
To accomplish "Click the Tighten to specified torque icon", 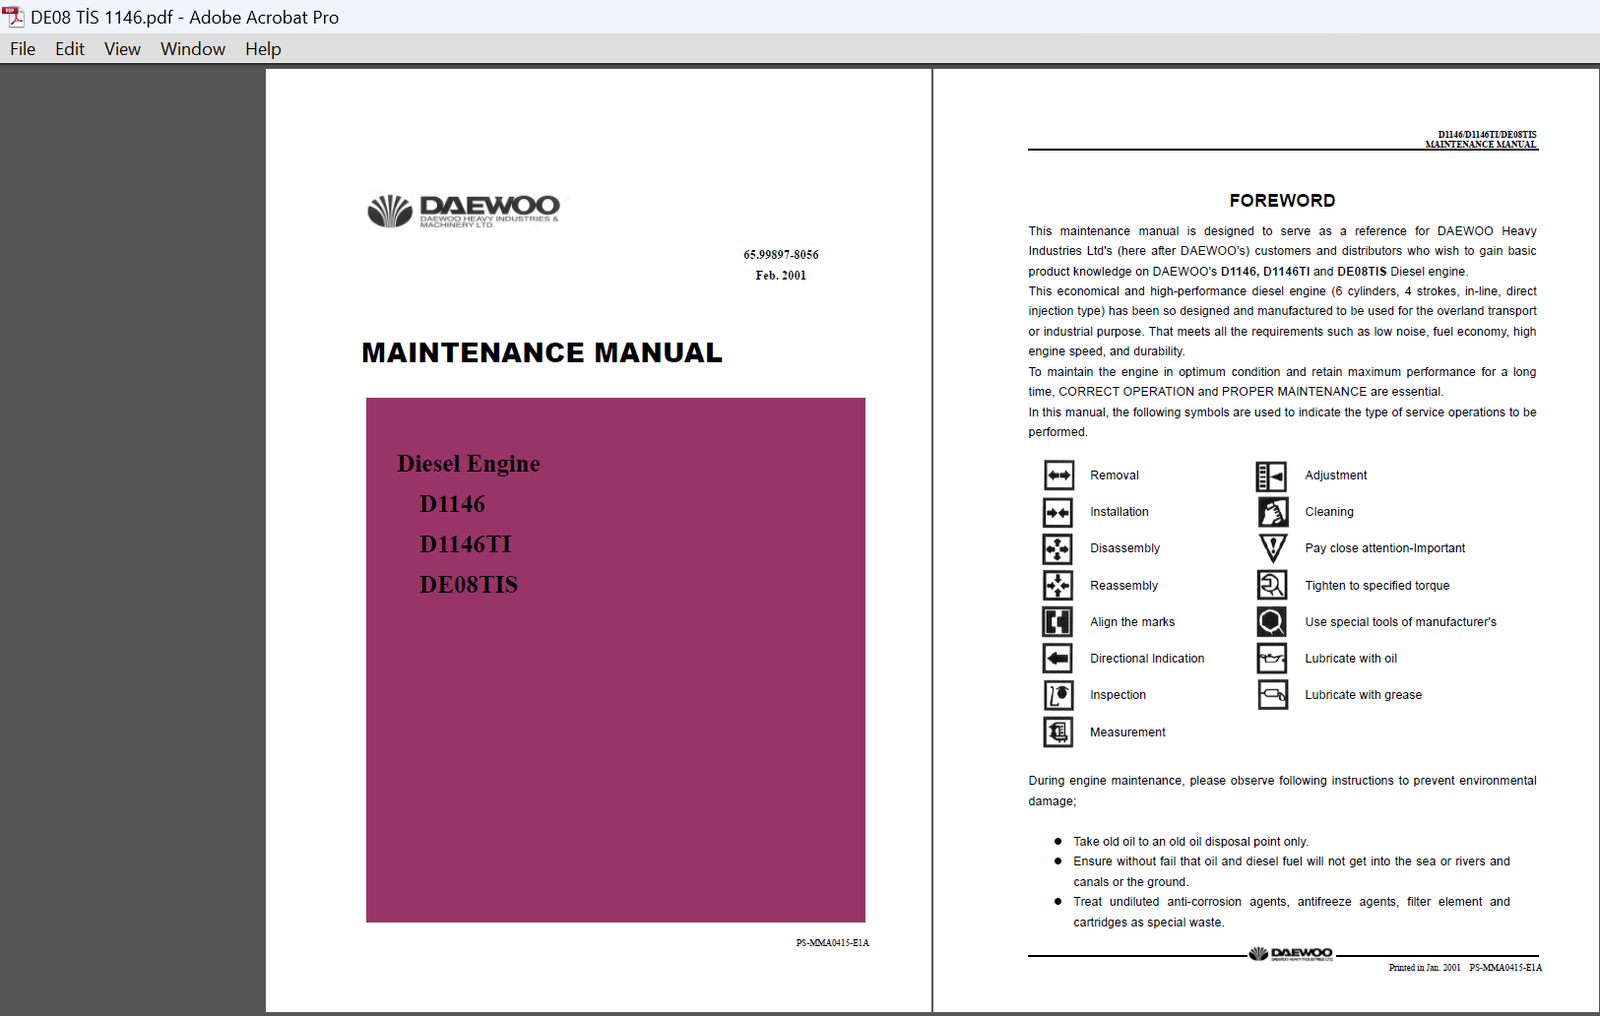I will 1272,585.
